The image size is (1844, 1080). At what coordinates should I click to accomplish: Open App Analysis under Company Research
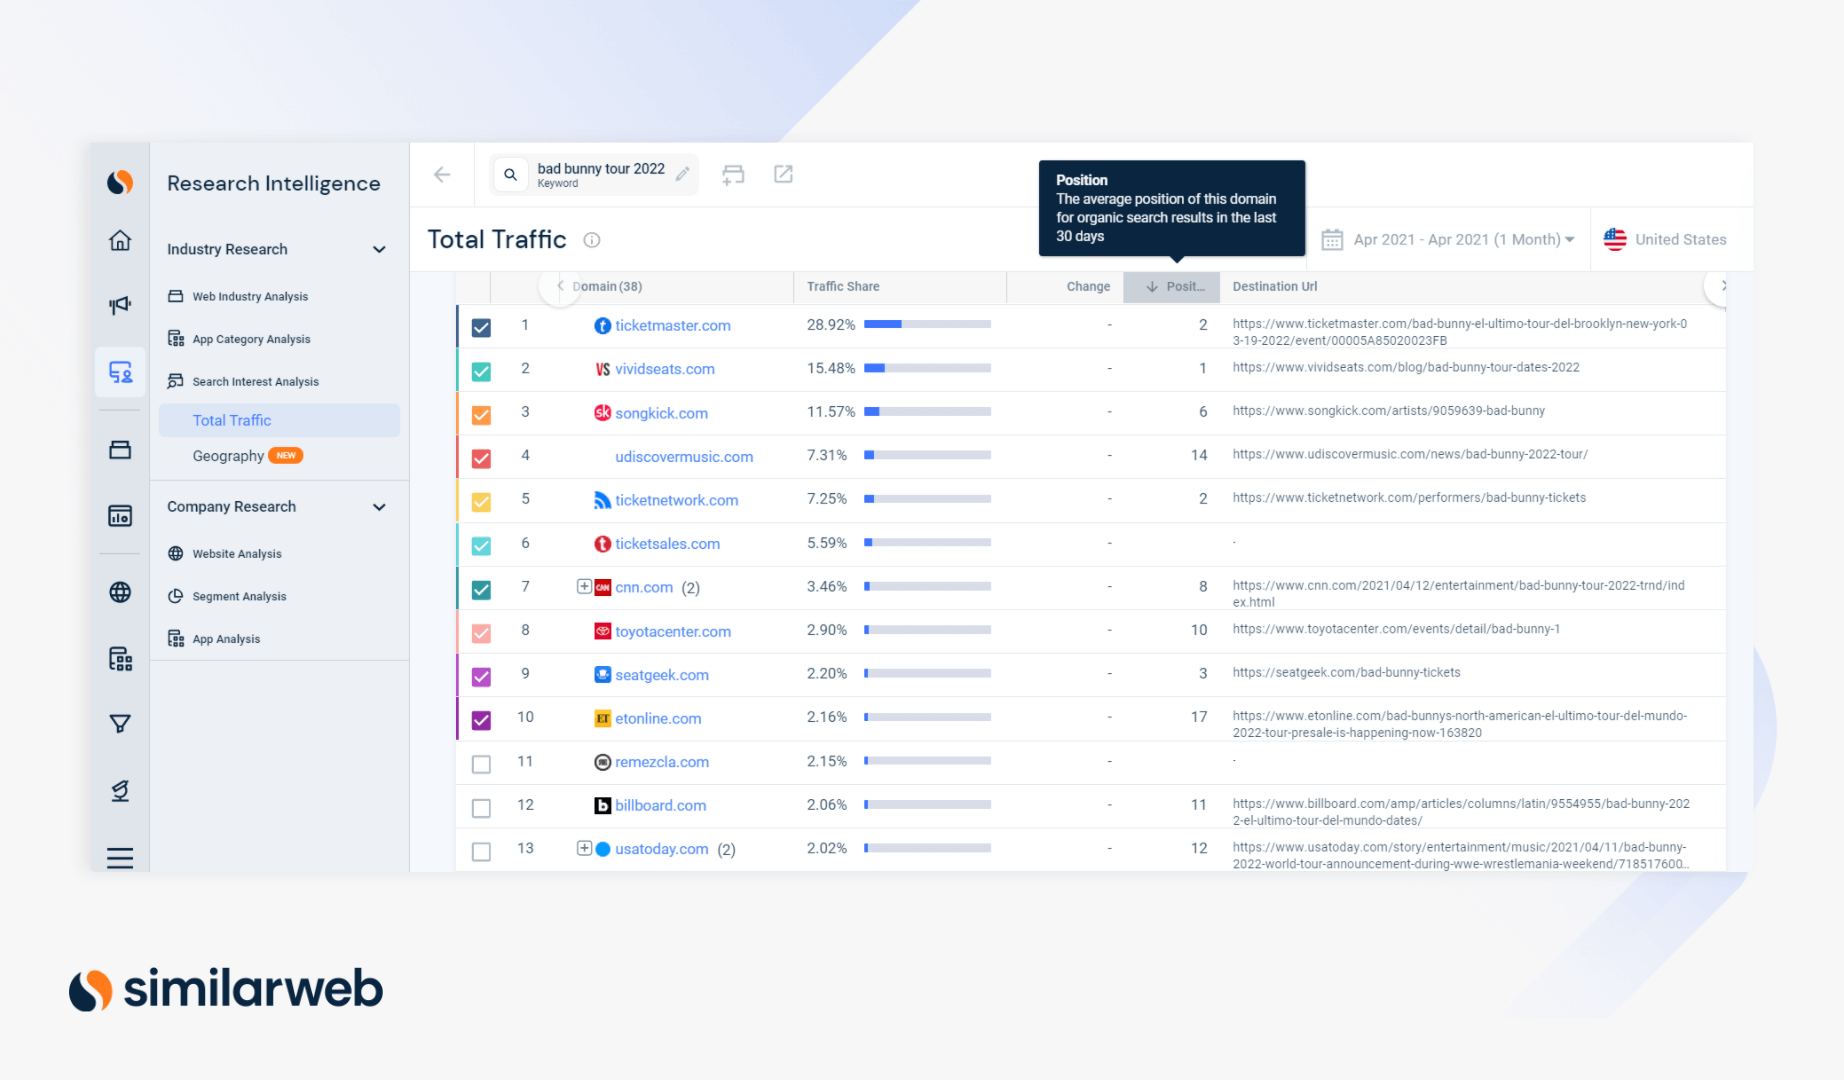pyautogui.click(x=226, y=640)
